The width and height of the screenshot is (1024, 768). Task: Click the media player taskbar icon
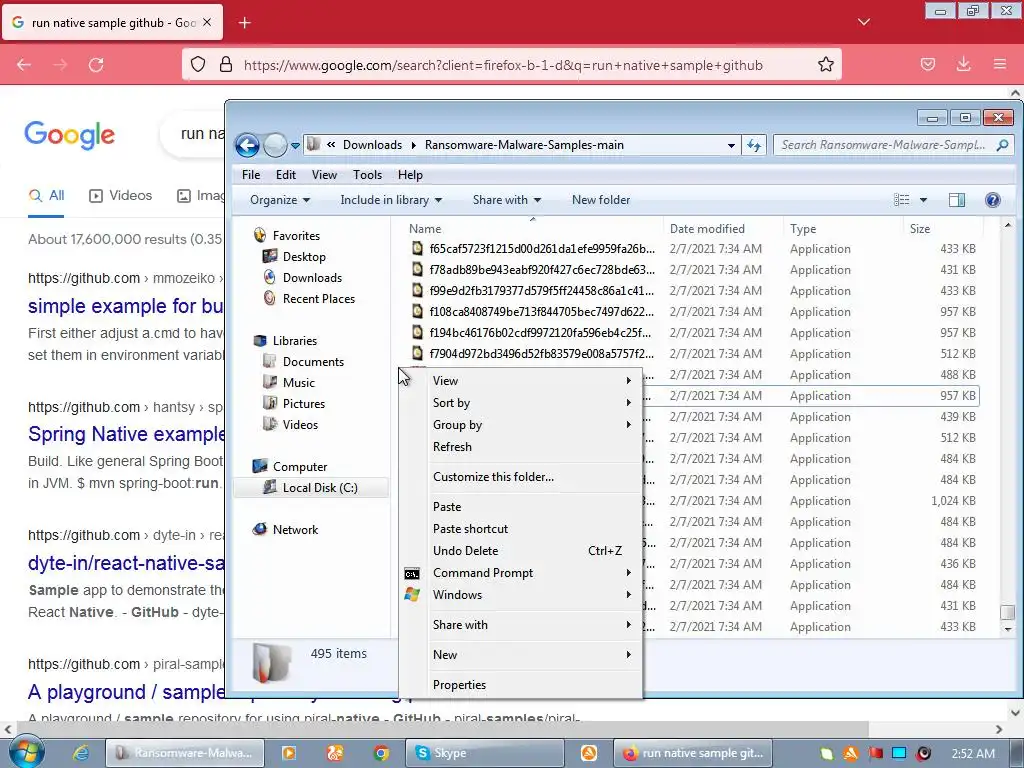[288, 753]
